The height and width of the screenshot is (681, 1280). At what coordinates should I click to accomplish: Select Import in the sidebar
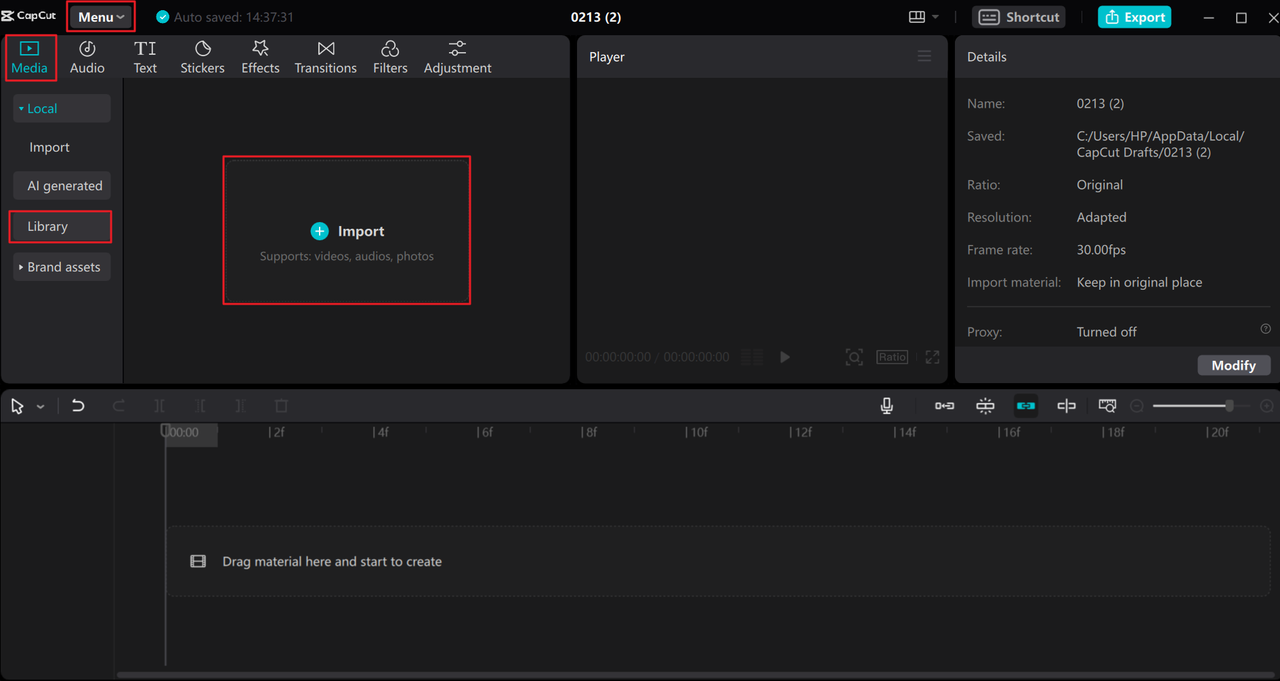49,147
